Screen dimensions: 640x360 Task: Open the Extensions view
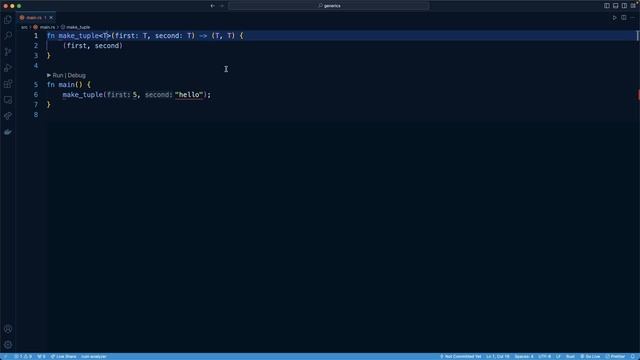click(8, 84)
